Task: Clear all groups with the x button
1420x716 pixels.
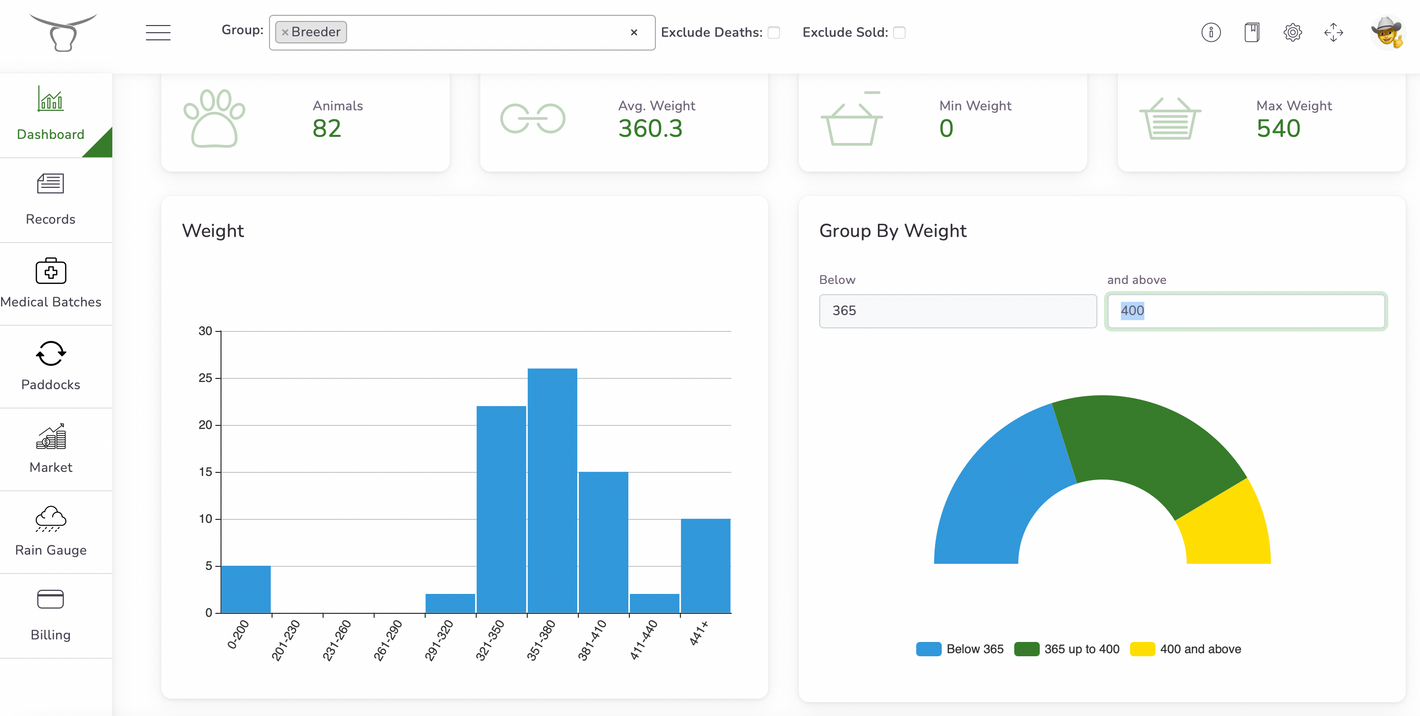Action: [x=634, y=33]
